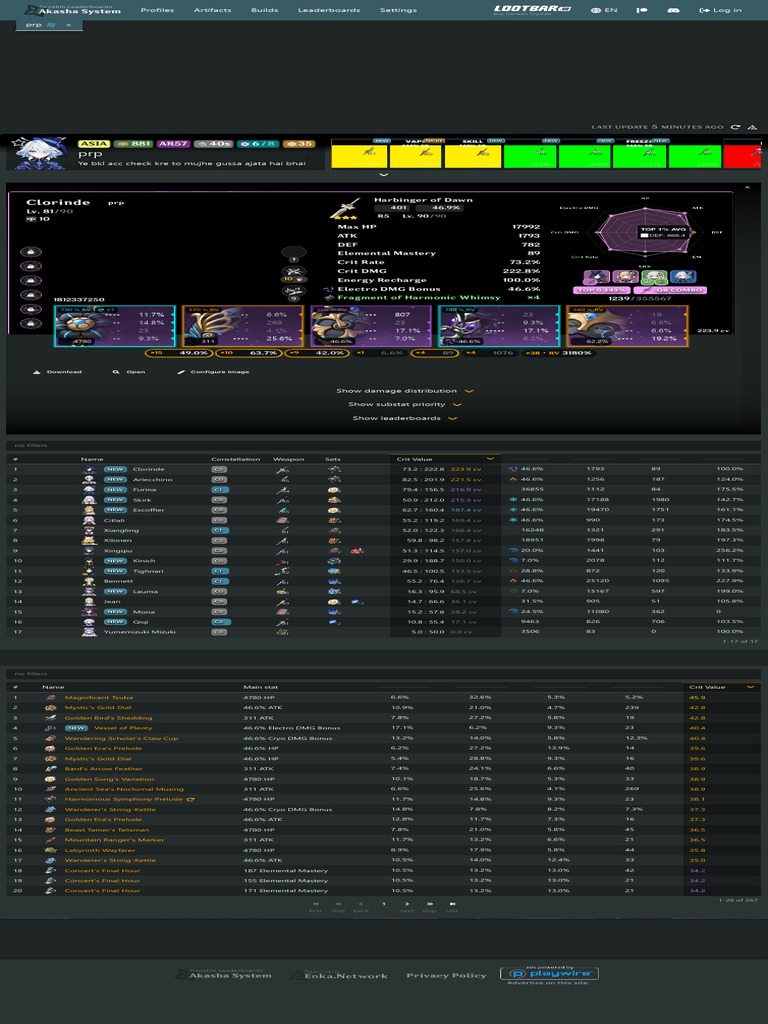Viewport: 768px width, 1024px height.
Task: Click Configure image option
Action: coord(213,372)
